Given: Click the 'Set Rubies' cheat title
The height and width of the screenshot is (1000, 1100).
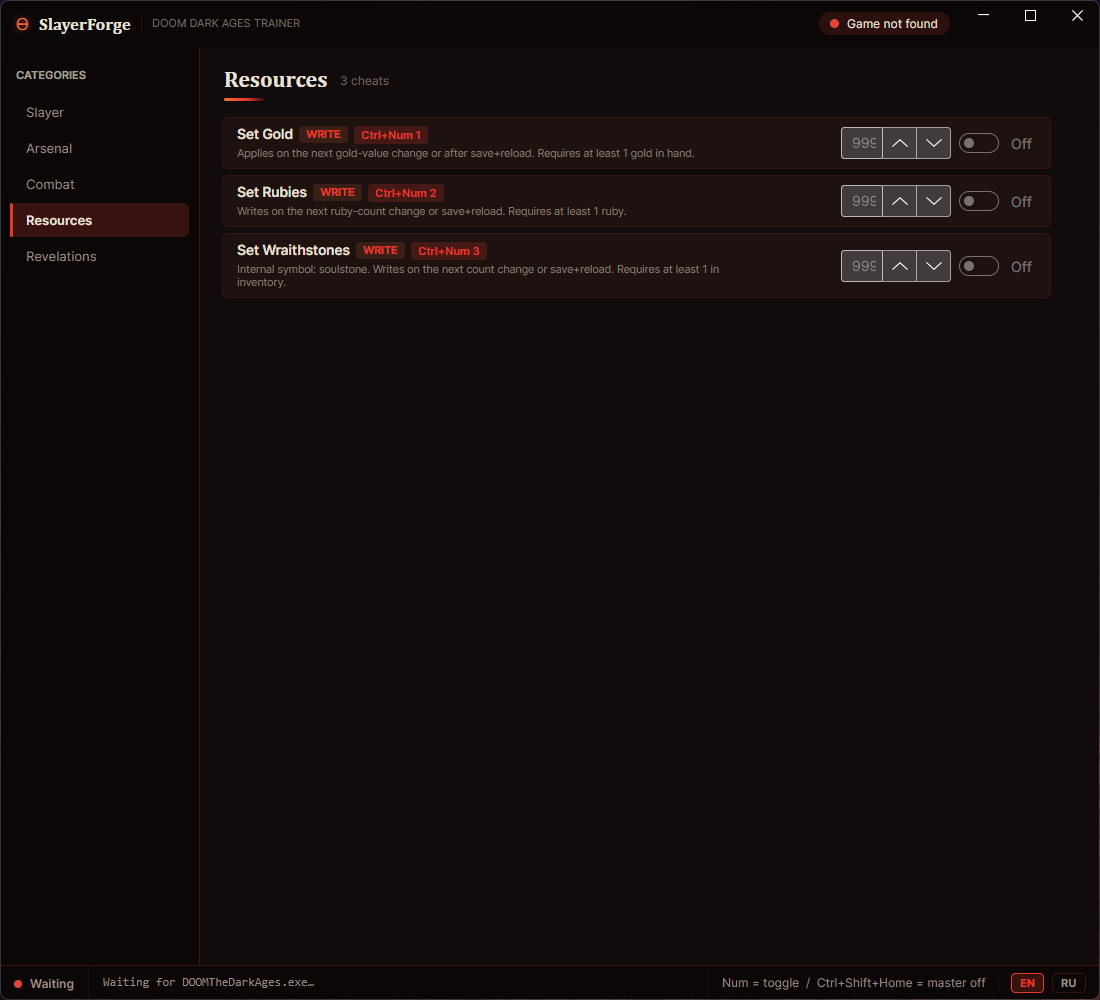Looking at the screenshot, I should [271, 192].
